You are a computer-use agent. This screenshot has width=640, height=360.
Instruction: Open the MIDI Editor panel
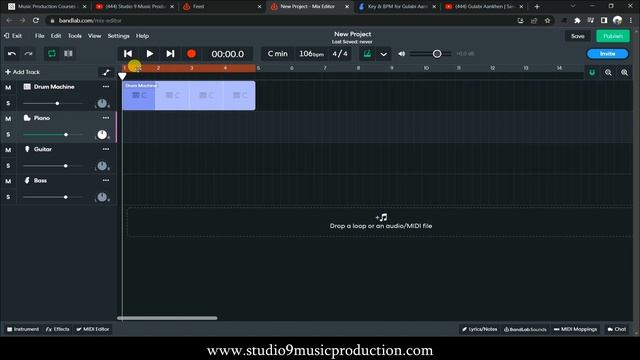[x=93, y=329]
